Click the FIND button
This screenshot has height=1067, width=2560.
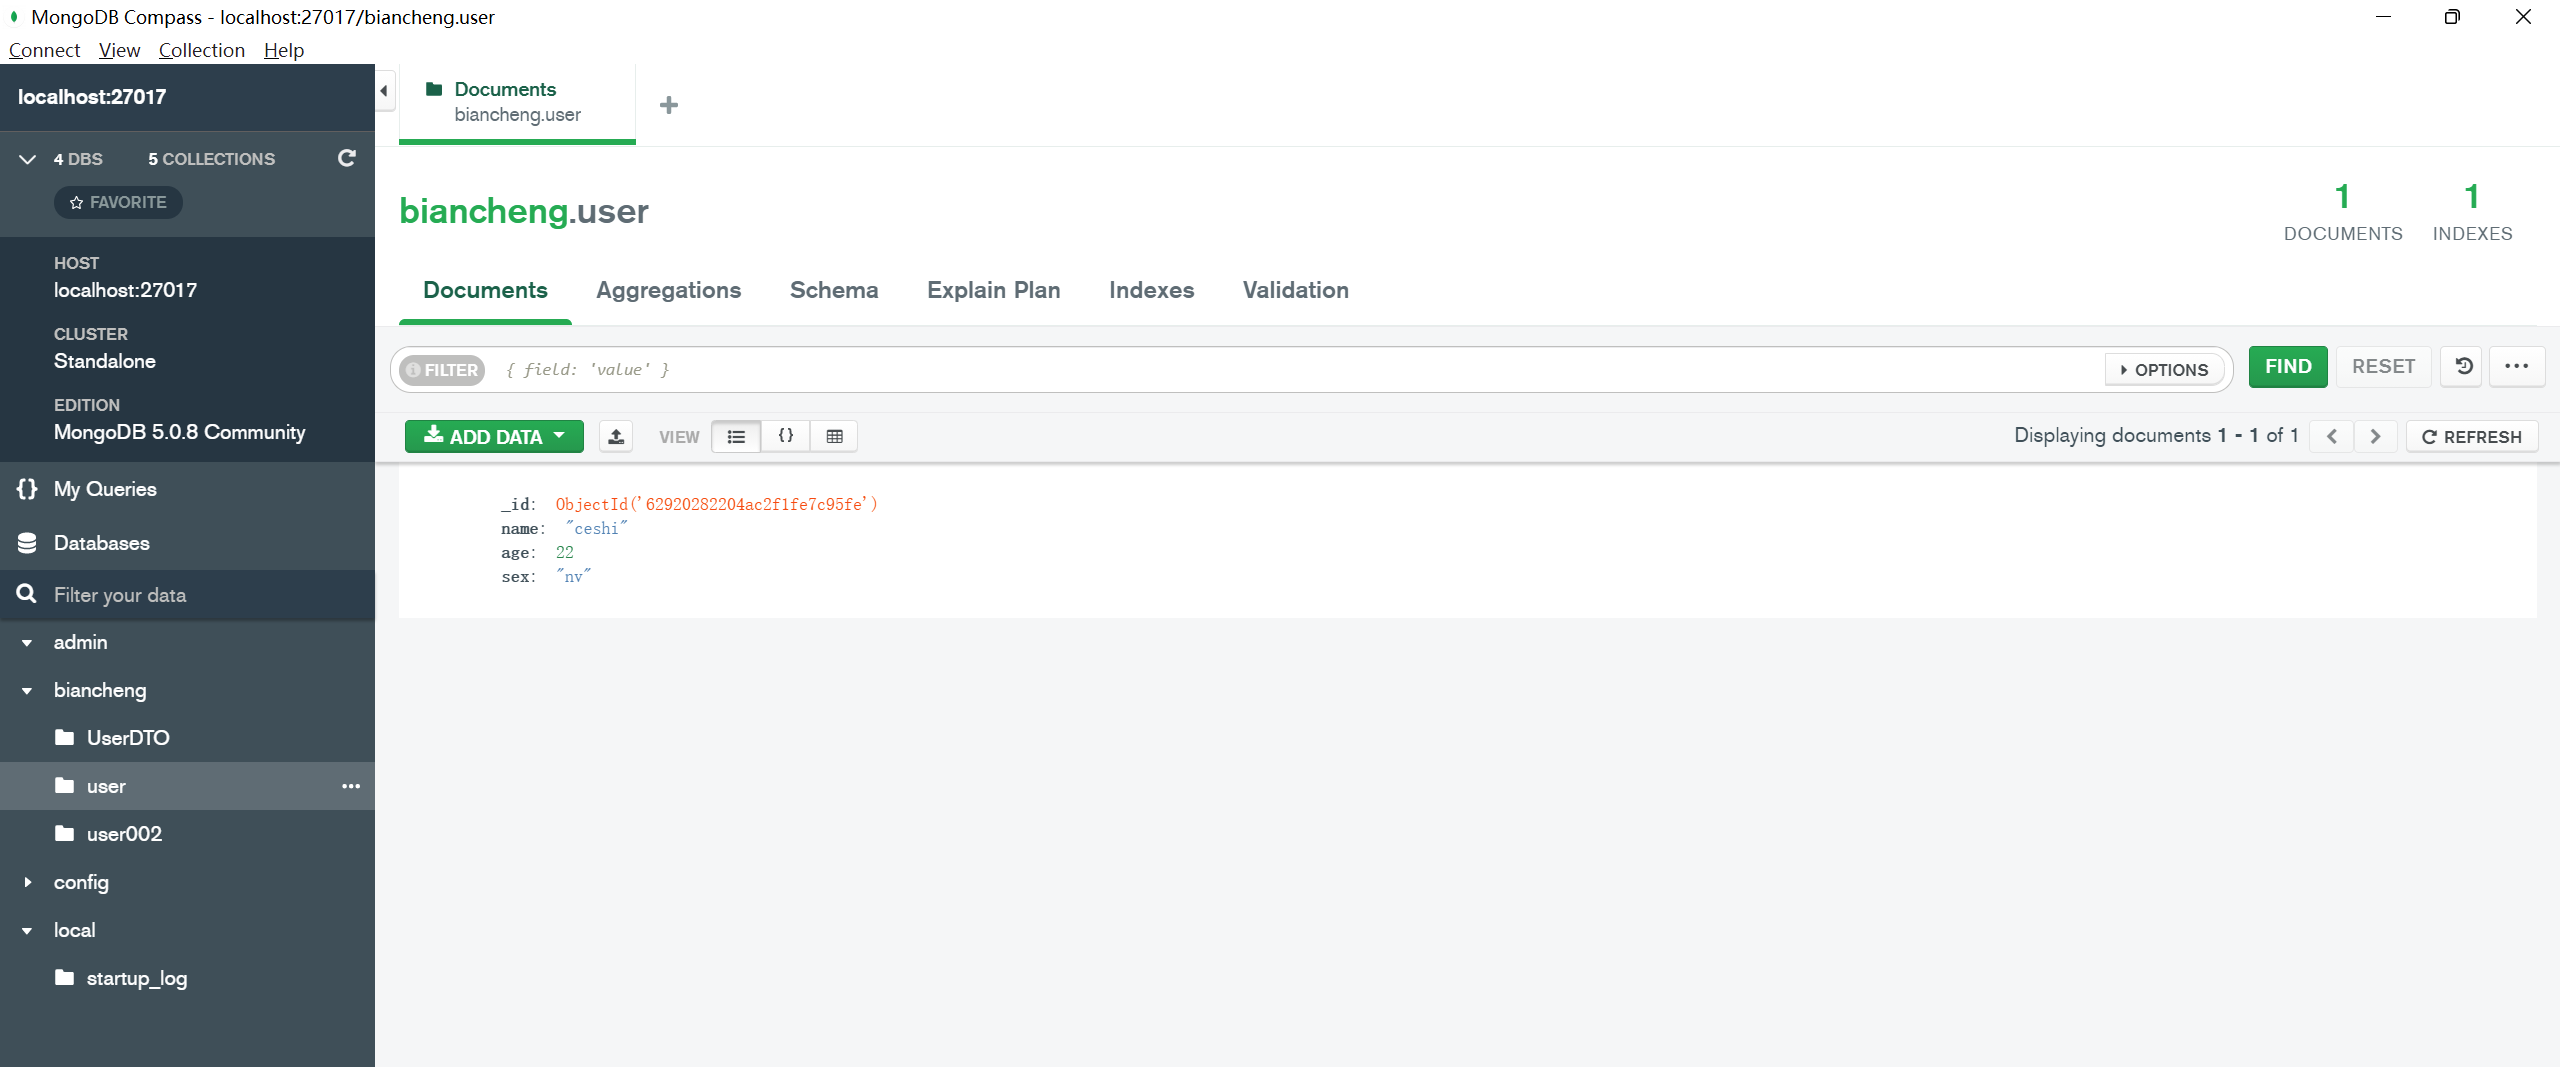click(x=2288, y=367)
